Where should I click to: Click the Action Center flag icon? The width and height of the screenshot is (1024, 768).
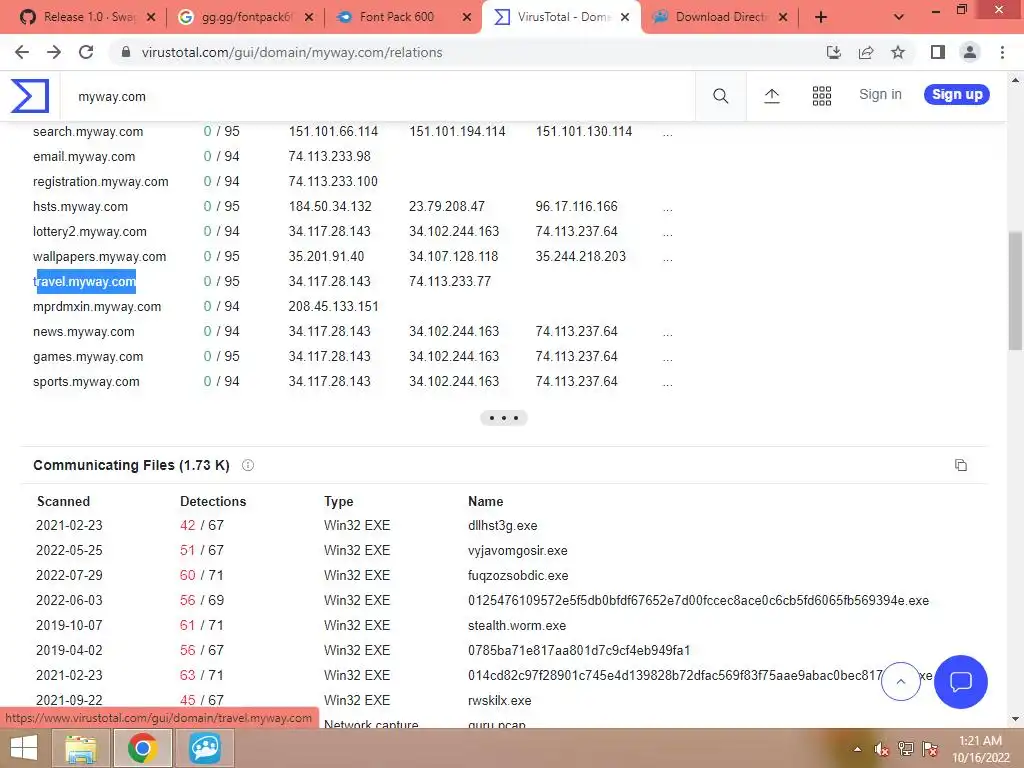930,749
